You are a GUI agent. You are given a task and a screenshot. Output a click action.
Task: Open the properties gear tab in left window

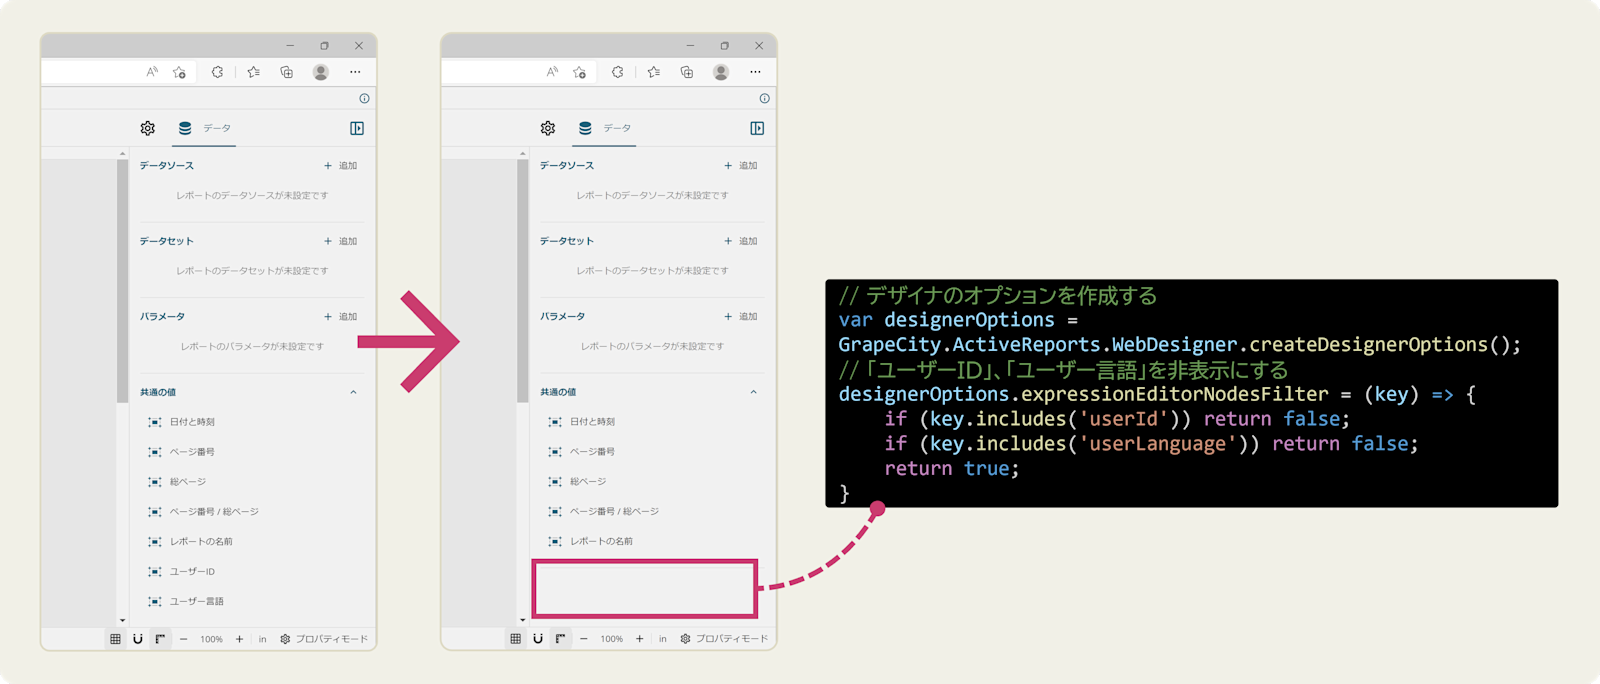point(148,128)
